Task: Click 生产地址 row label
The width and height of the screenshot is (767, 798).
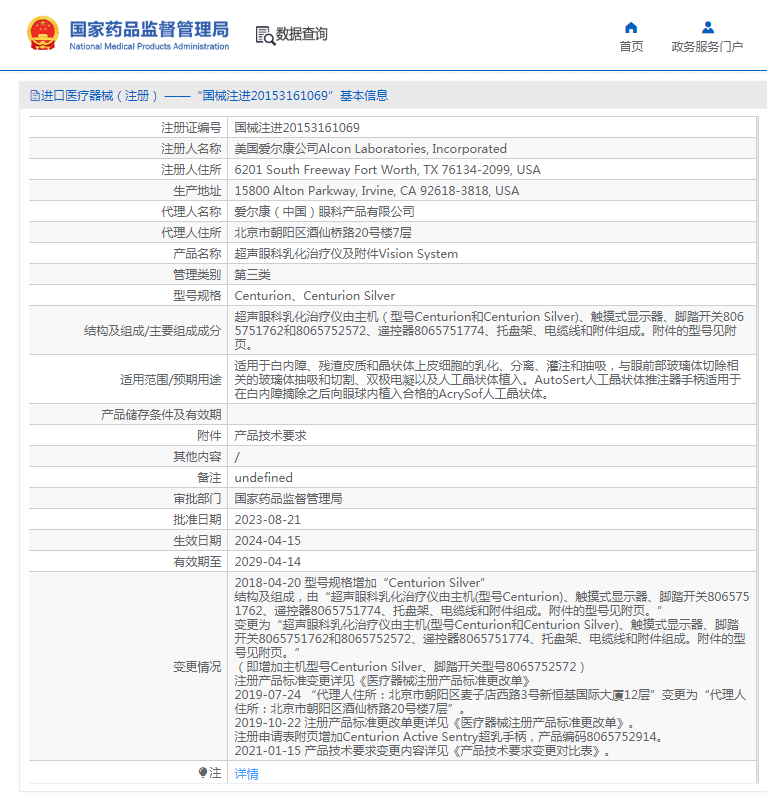Action: coord(197,191)
